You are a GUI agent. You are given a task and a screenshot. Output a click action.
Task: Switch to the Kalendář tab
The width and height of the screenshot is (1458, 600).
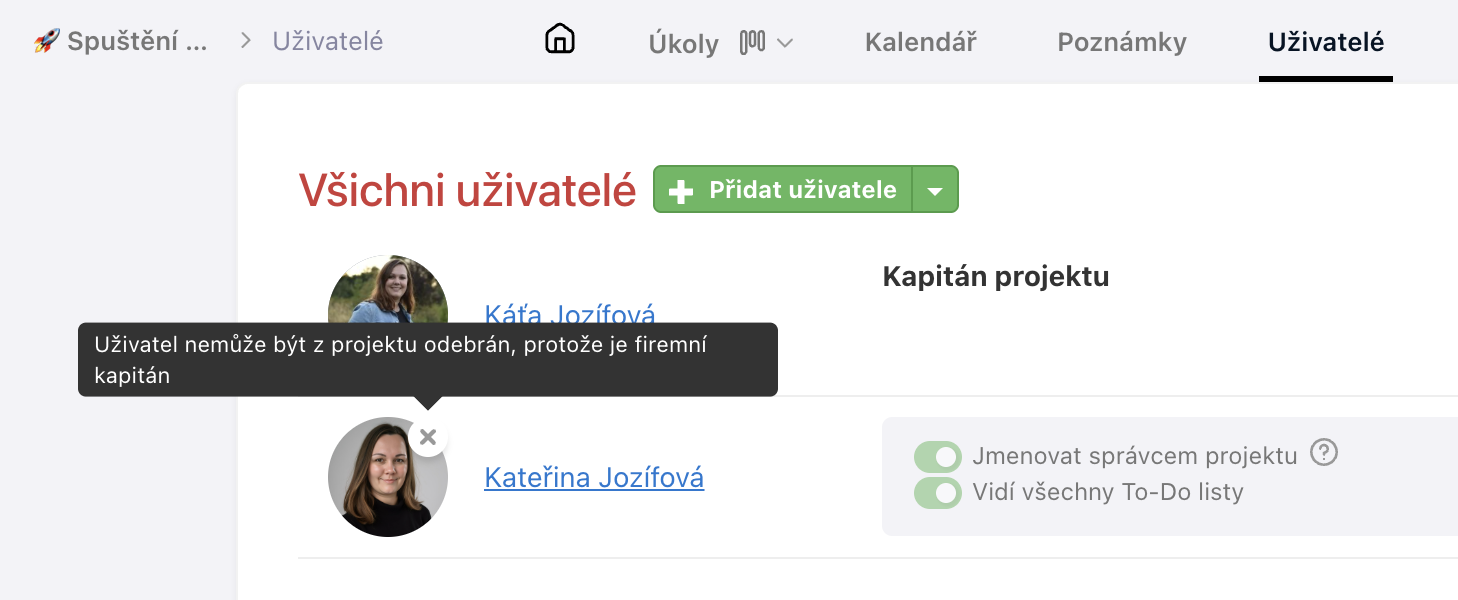point(919,42)
